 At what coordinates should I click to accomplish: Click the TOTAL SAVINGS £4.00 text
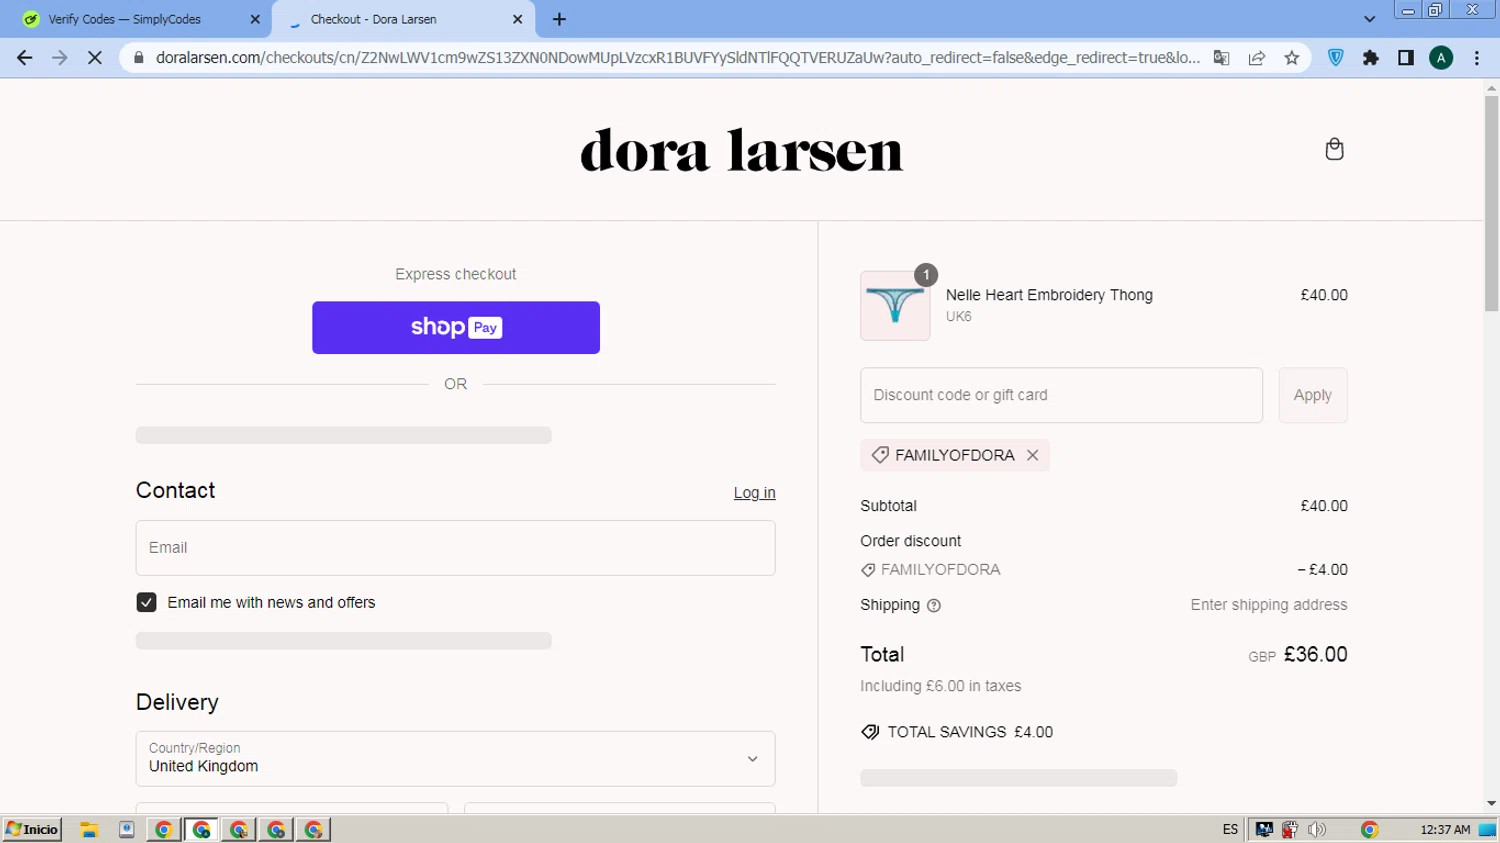pos(970,732)
